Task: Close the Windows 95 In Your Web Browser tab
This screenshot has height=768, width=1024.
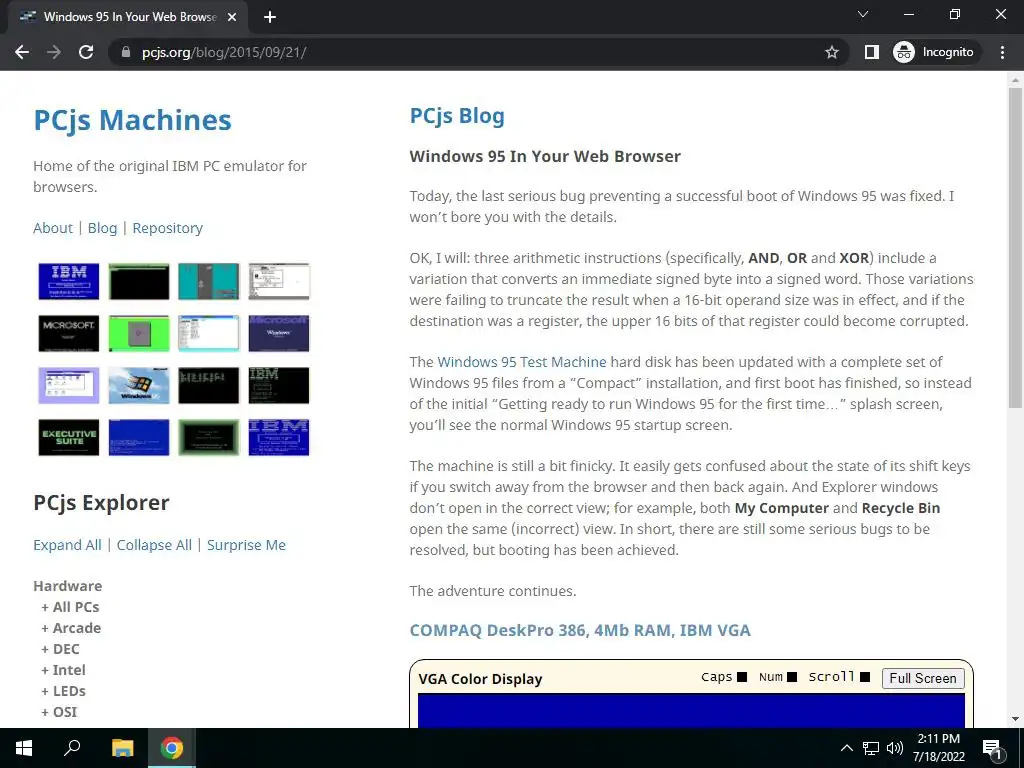Action: (x=232, y=17)
